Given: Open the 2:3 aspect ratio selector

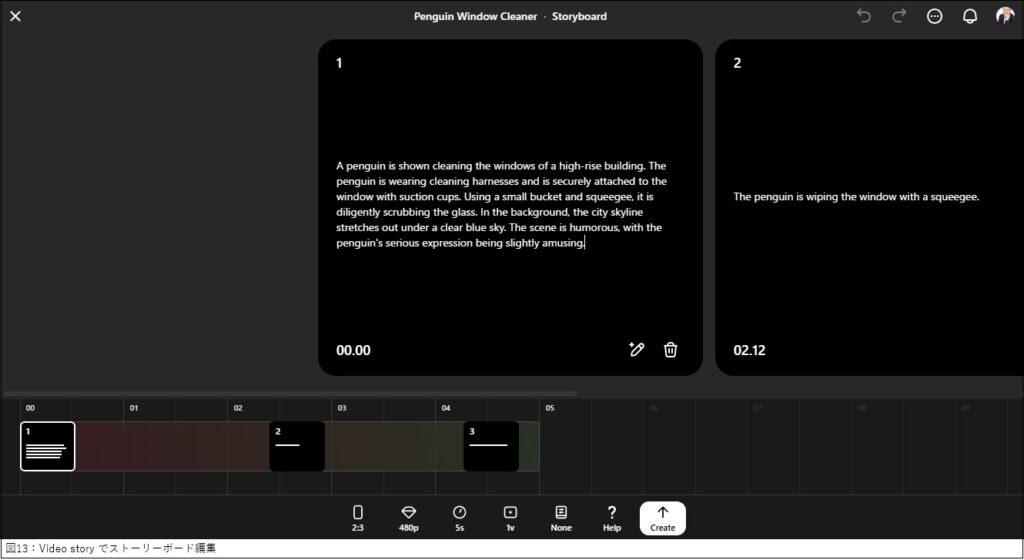Looking at the screenshot, I should click(x=358, y=517).
